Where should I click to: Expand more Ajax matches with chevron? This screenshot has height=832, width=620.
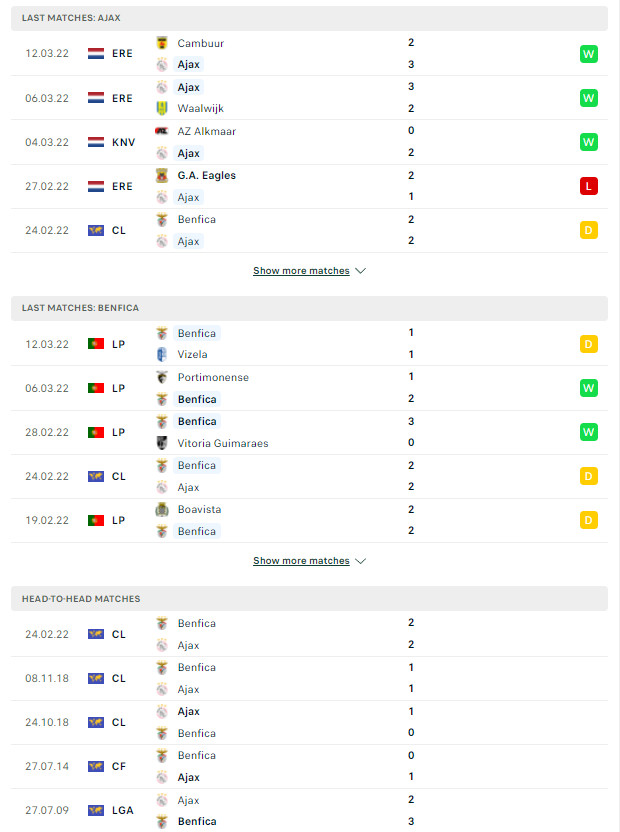click(x=361, y=271)
